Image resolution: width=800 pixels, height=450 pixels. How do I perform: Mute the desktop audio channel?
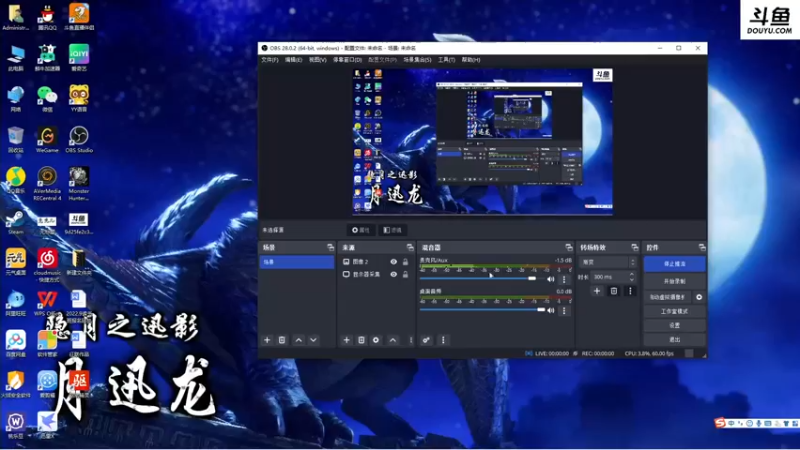(x=551, y=310)
